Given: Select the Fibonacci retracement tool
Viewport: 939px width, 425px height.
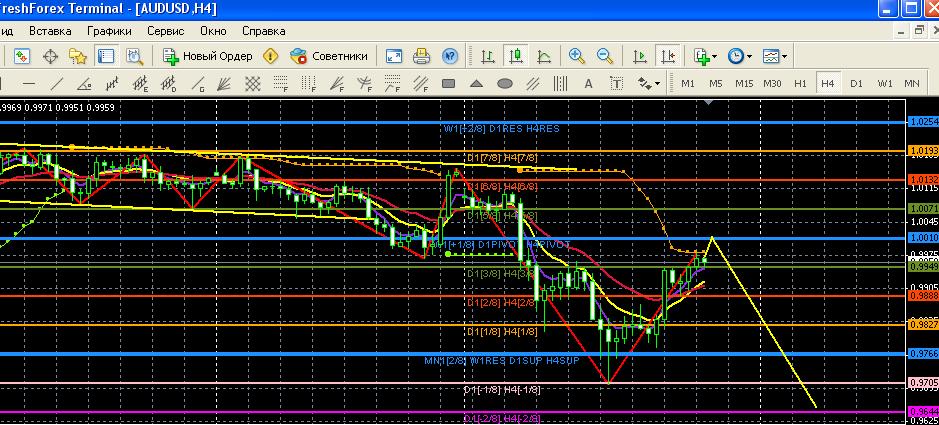Looking at the screenshot, I should (280, 84).
